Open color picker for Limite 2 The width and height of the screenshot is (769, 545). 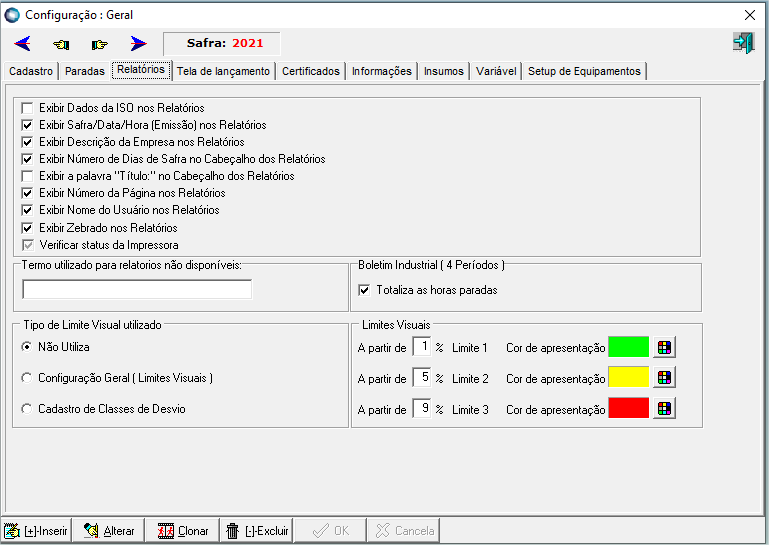[664, 378]
